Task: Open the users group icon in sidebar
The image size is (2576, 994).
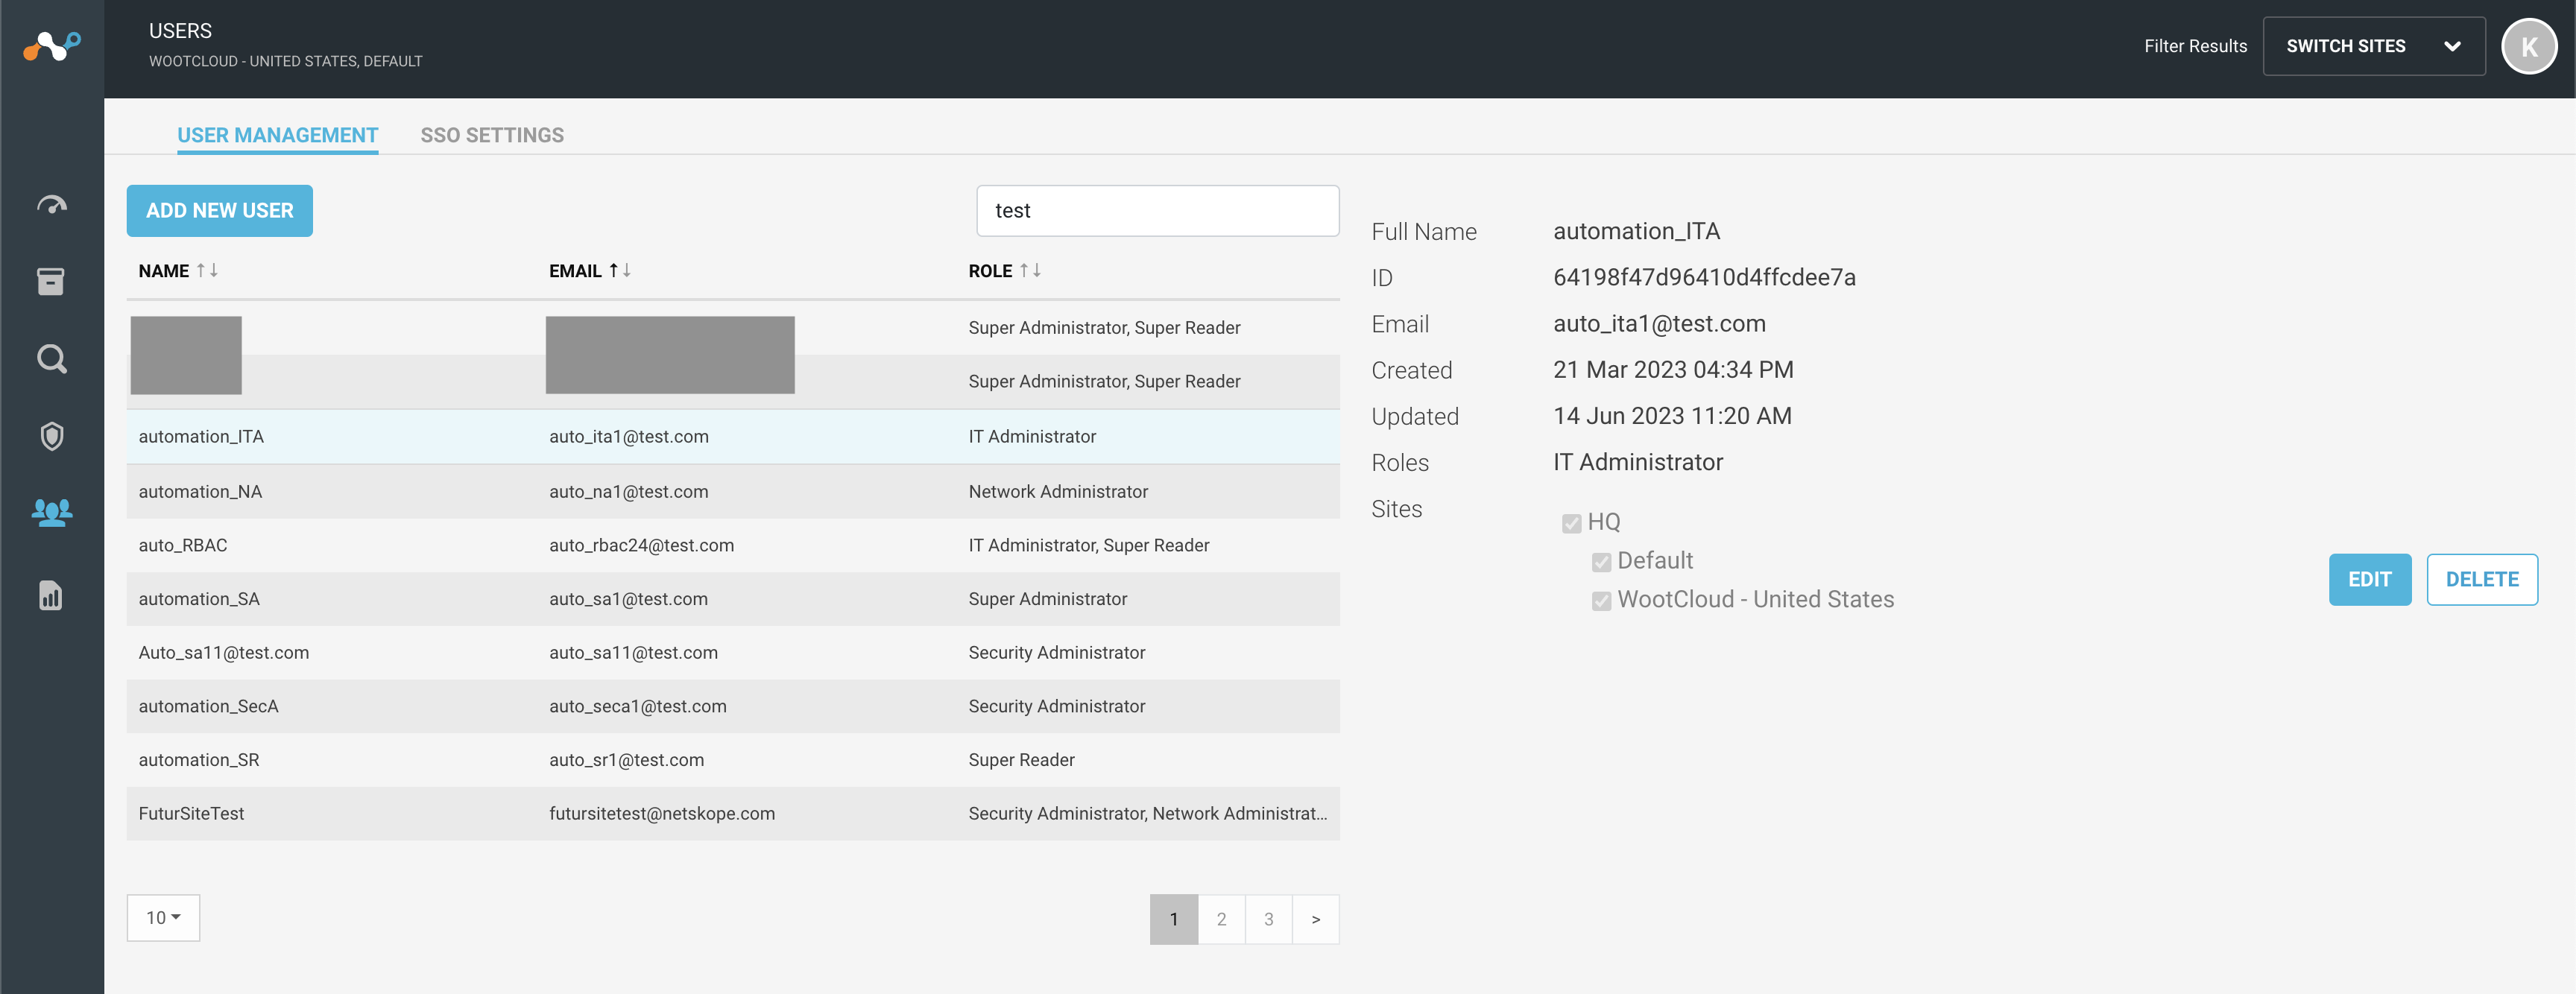Action: coord(52,513)
